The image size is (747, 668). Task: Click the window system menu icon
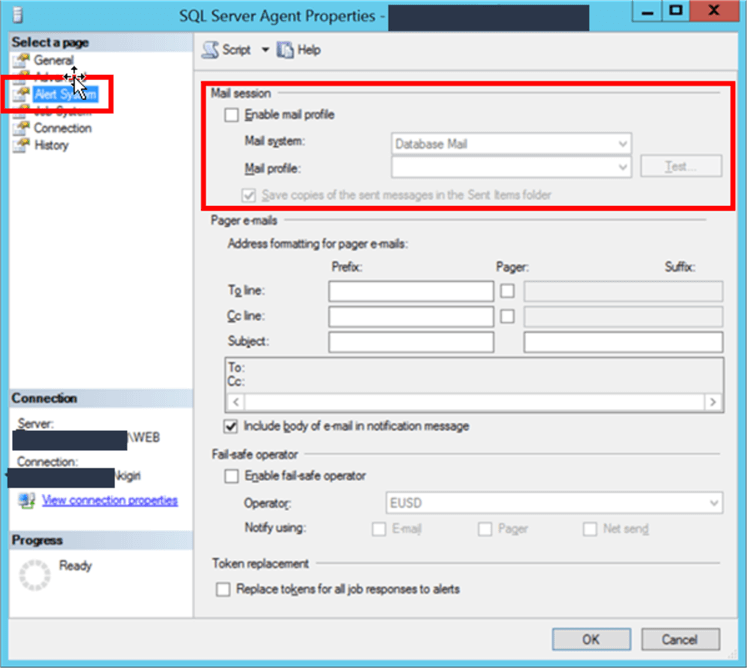18,15
